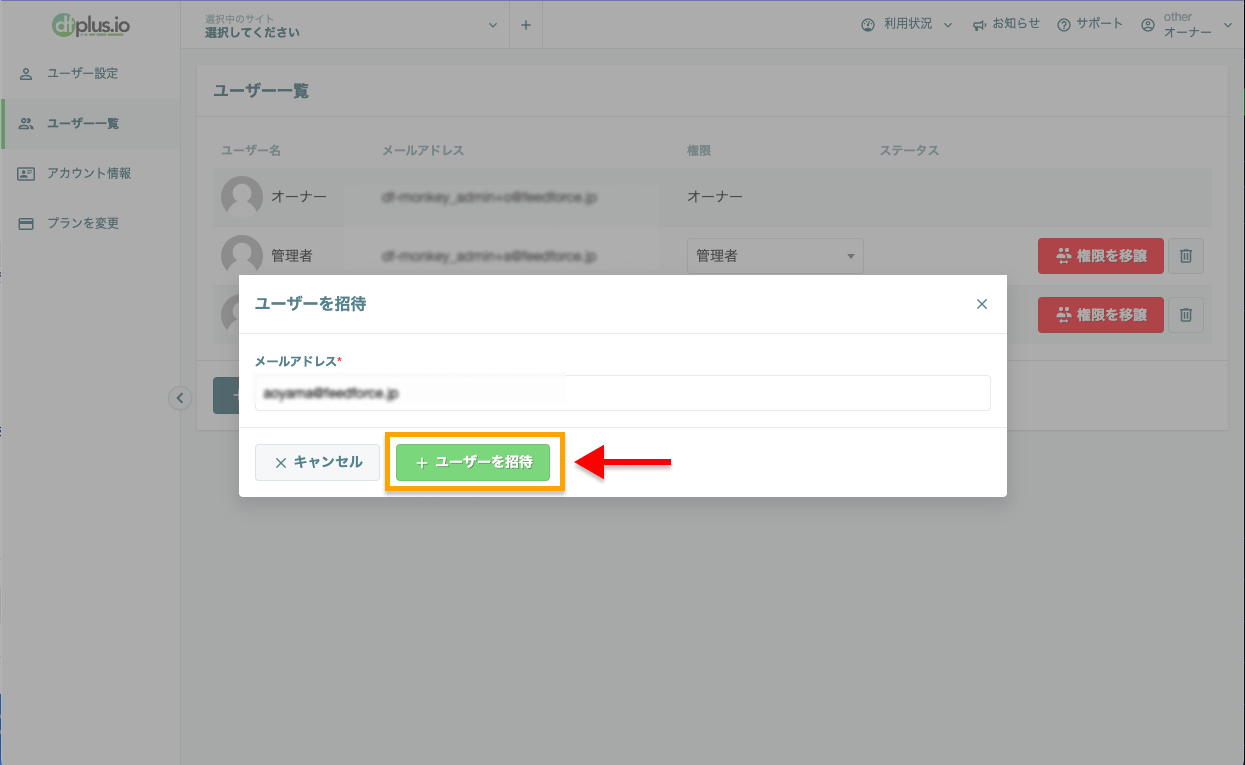Click the ユーザー名 column header
The image size is (1245, 765).
251,151
